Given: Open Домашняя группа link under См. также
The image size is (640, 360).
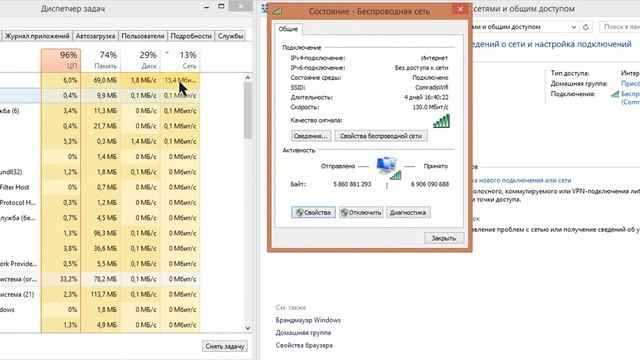Looking at the screenshot, I should 303,333.
